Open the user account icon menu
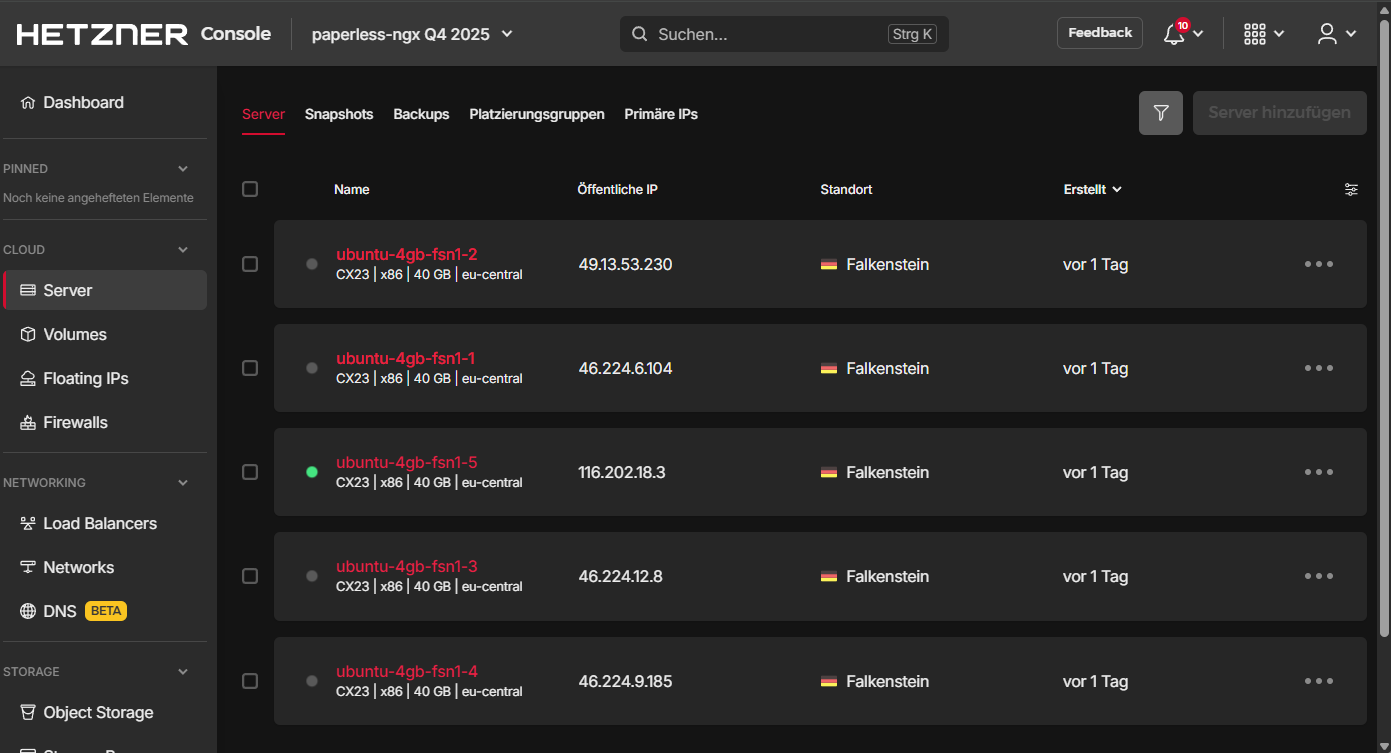Image resolution: width=1391 pixels, height=753 pixels. pyautogui.click(x=1327, y=34)
